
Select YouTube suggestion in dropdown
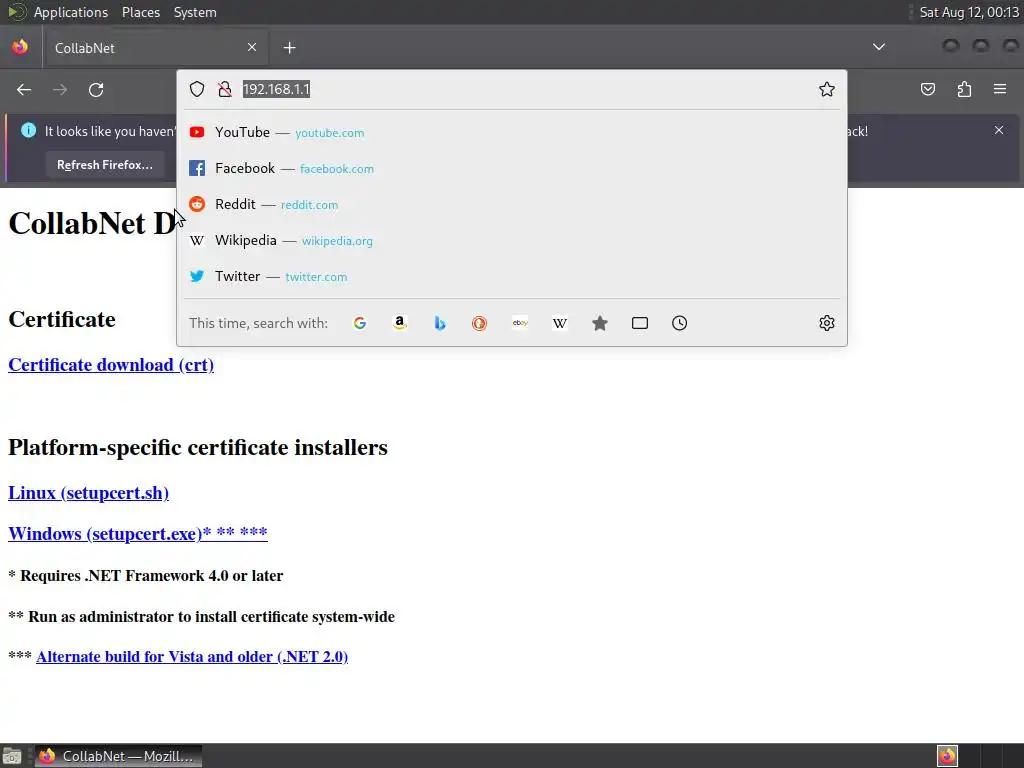[x=512, y=133]
